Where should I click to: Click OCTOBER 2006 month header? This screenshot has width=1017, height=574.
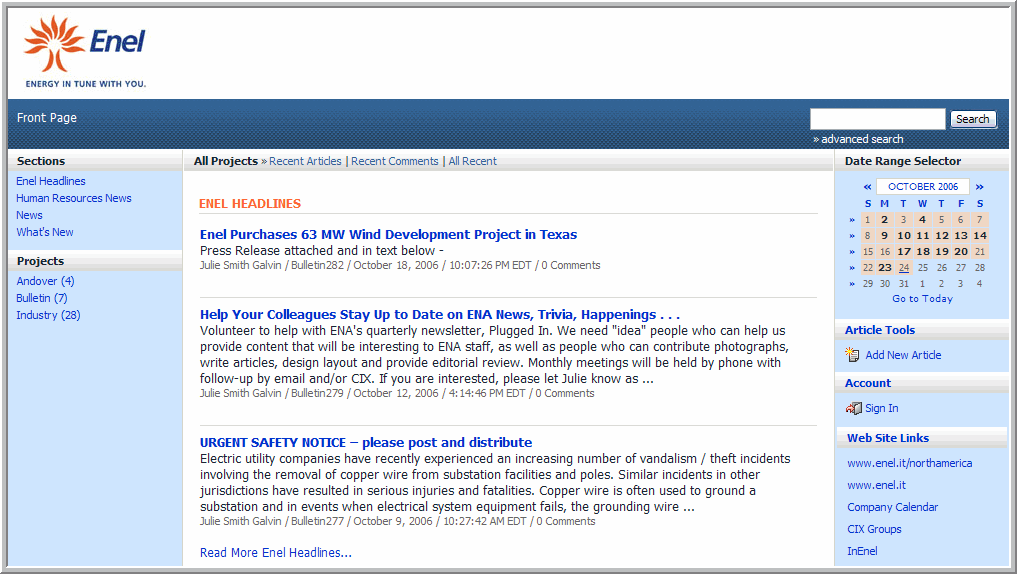coord(923,187)
